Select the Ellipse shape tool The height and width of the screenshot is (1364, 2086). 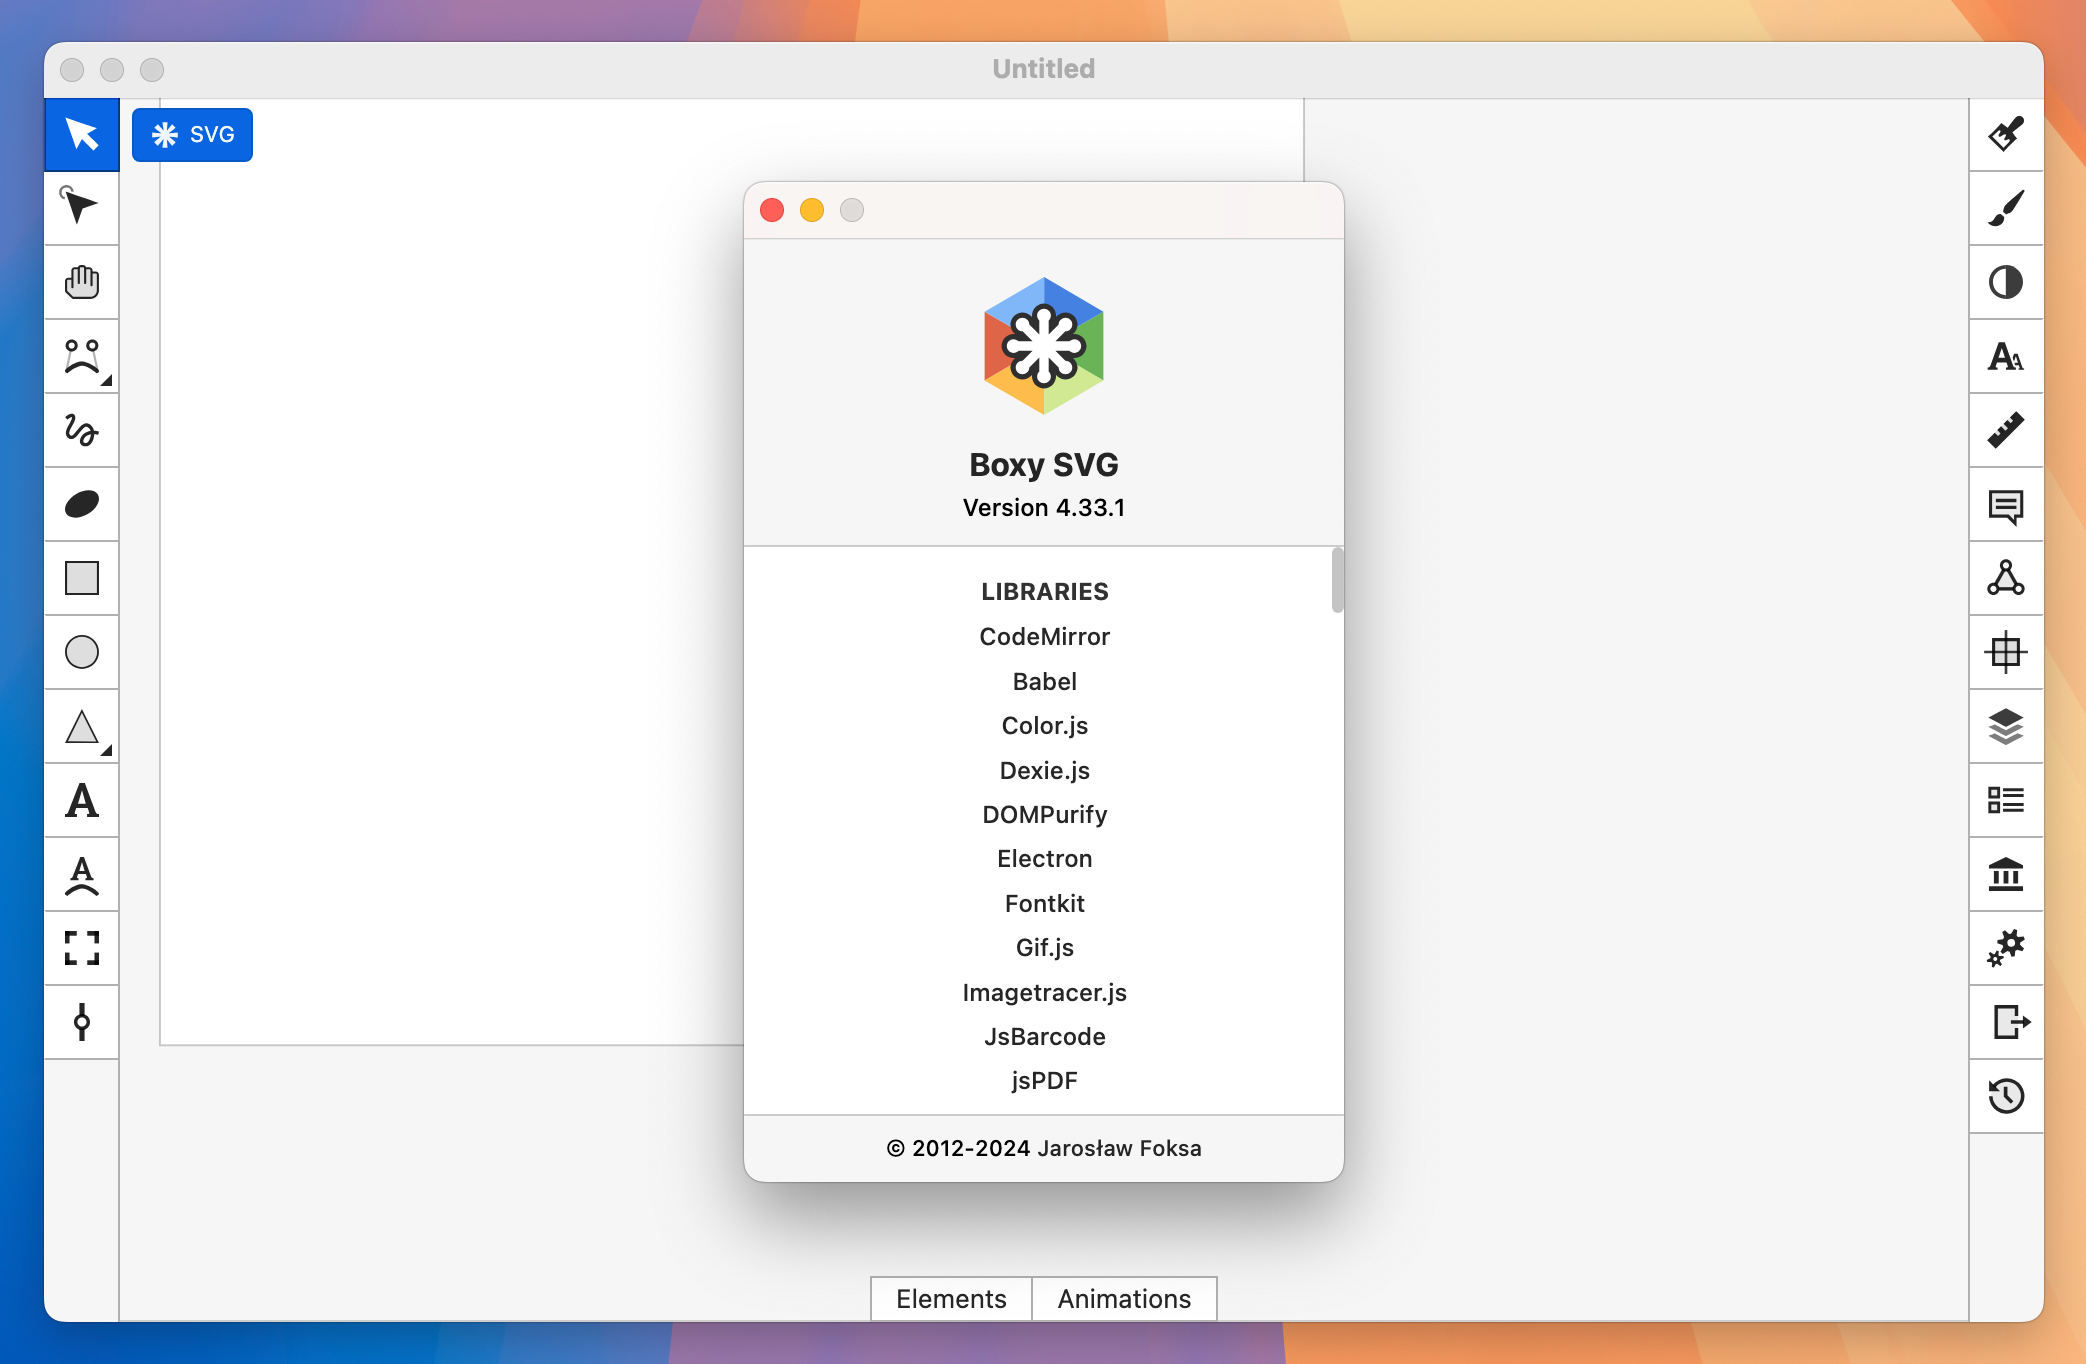(x=82, y=653)
